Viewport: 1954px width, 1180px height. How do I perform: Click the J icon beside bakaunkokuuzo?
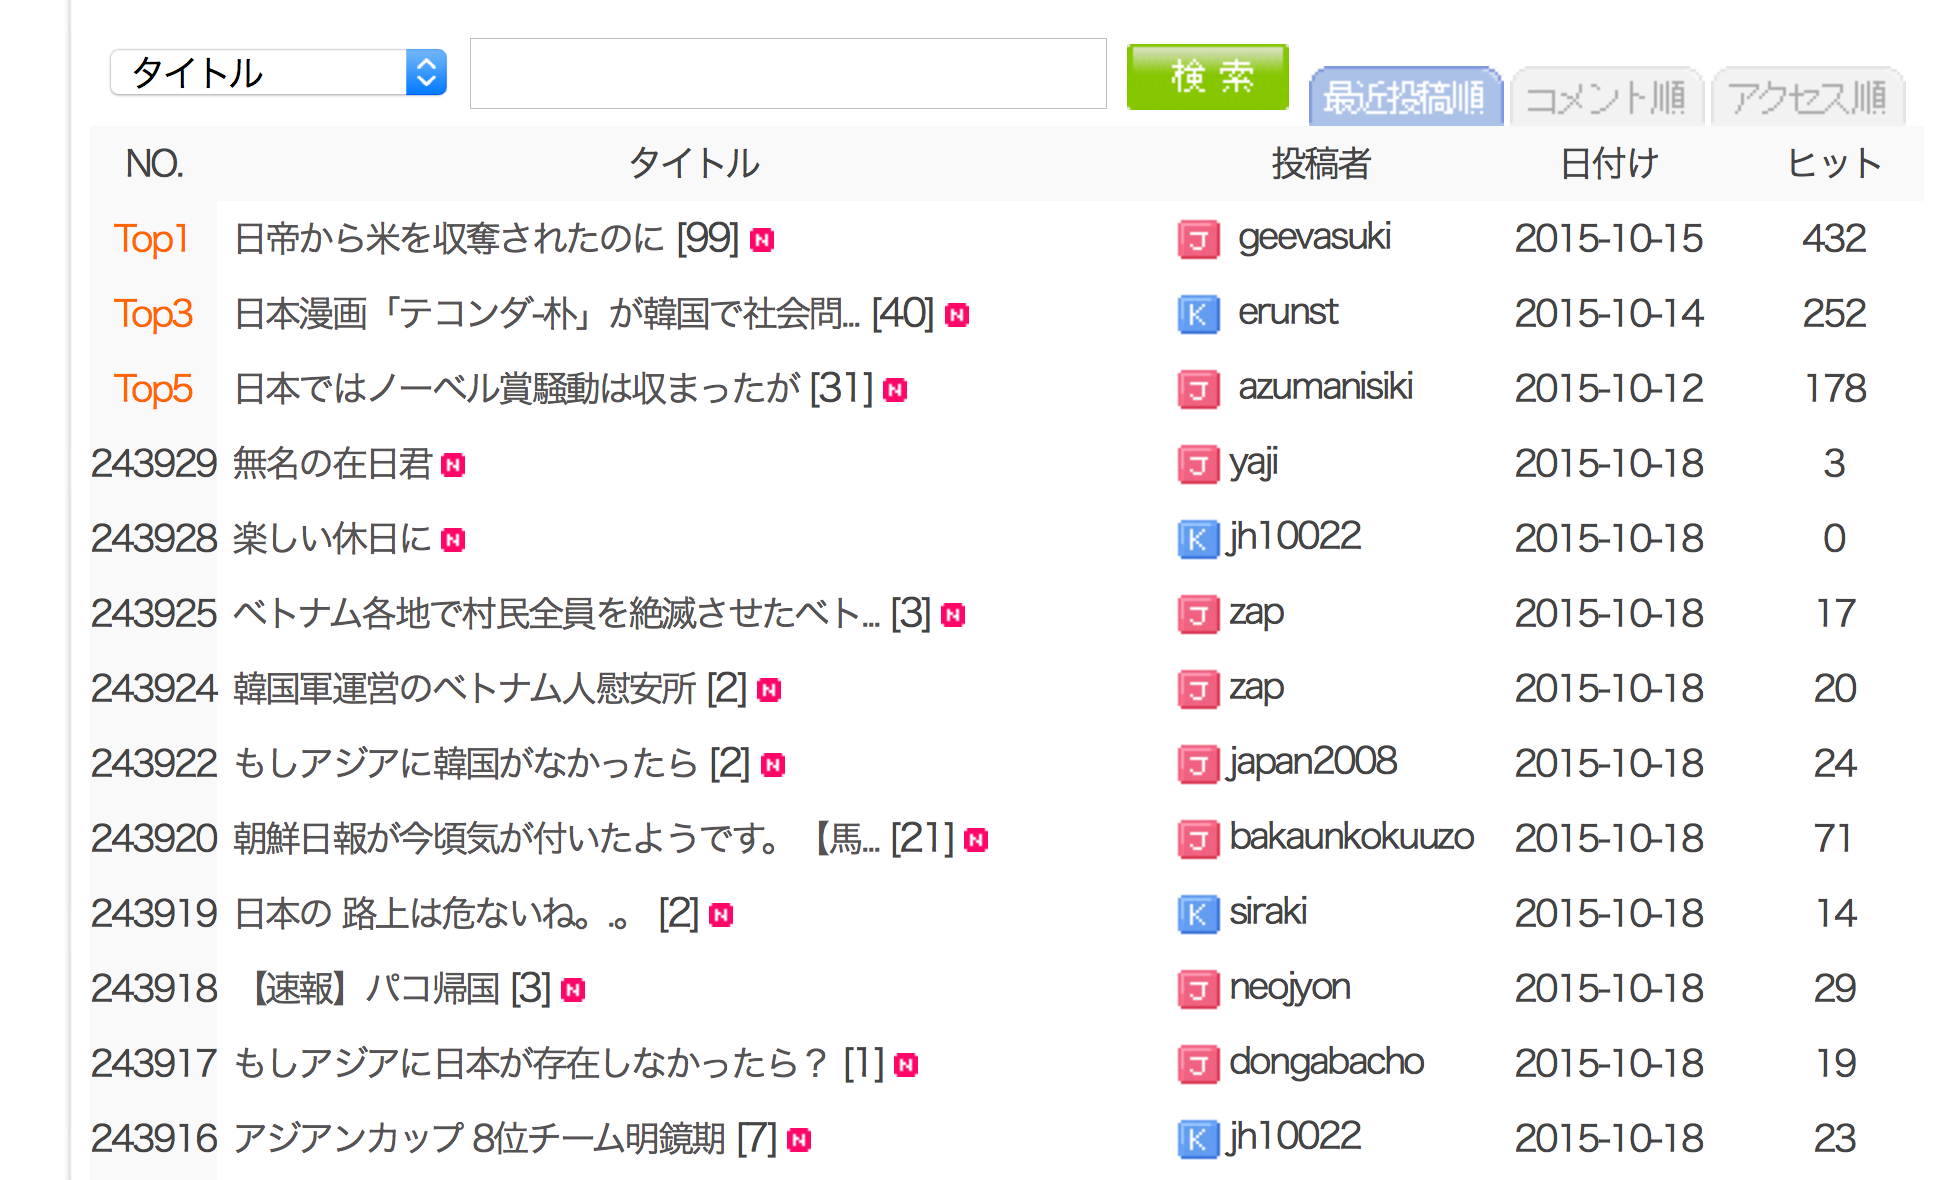pos(1197,839)
